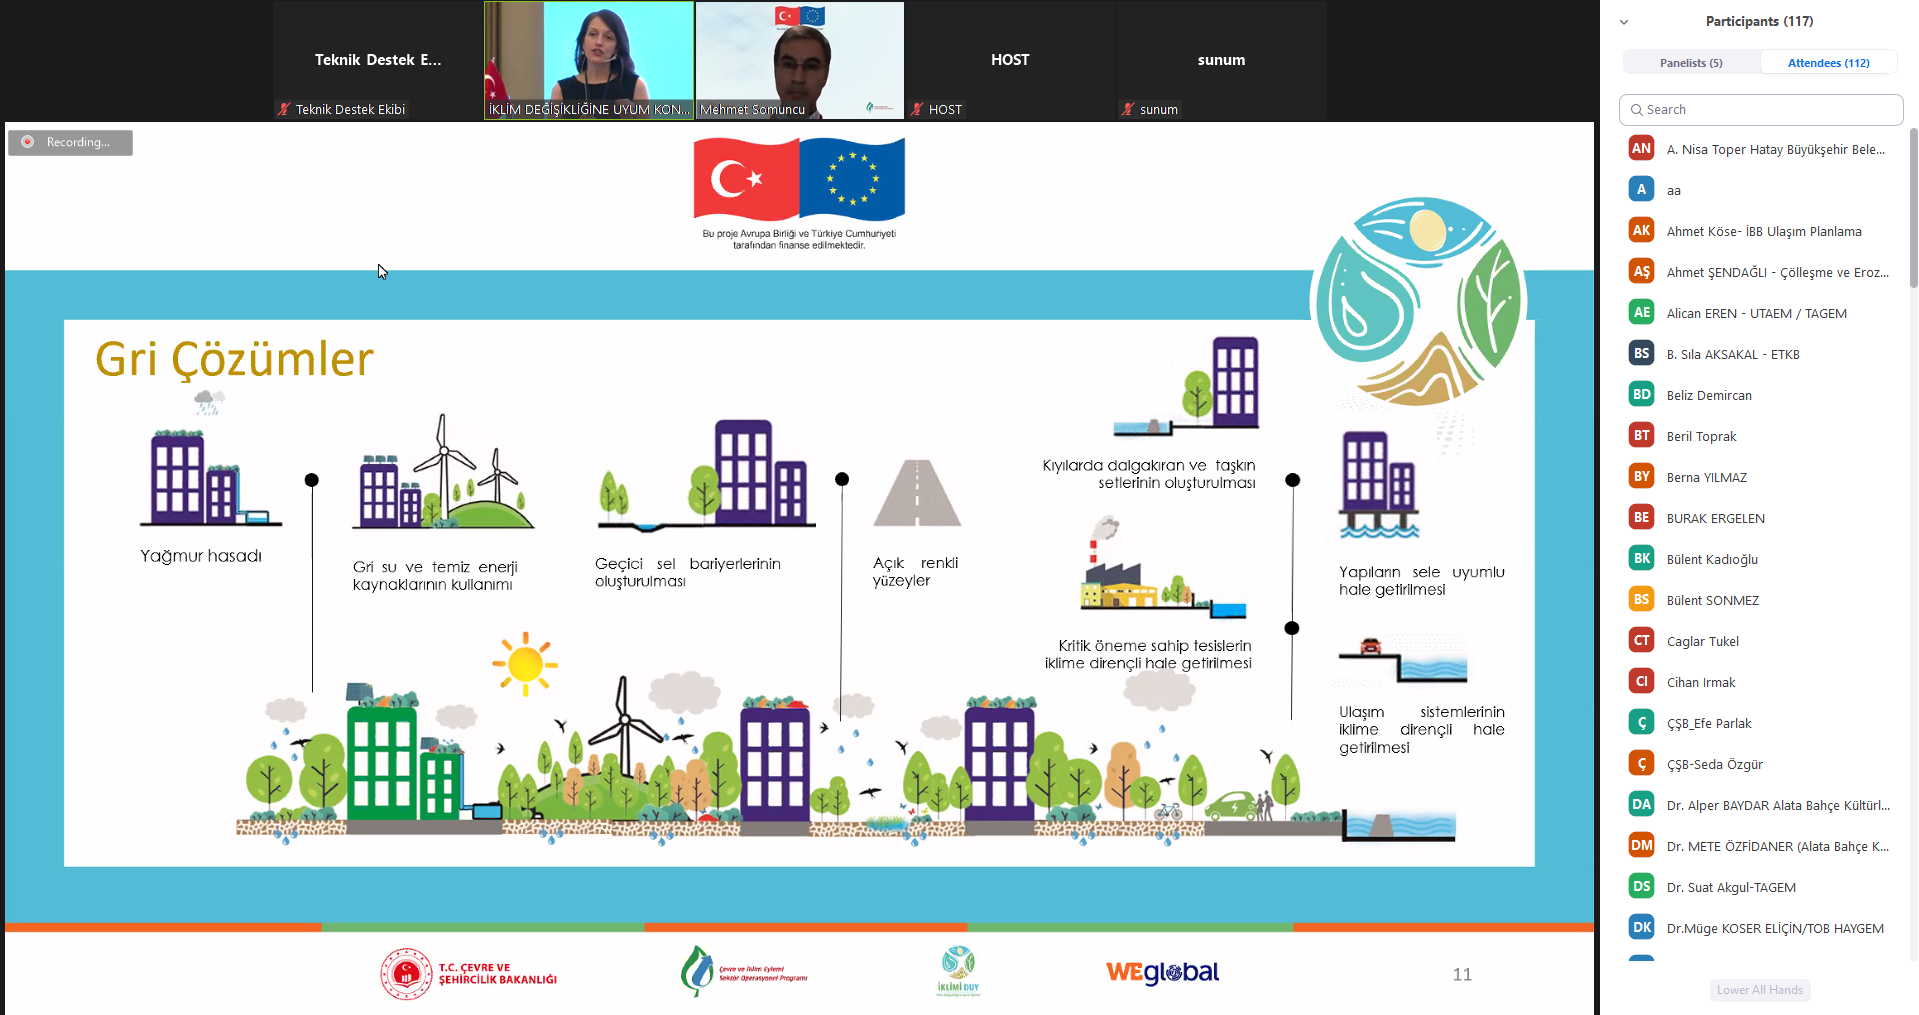Click the AK avatar for Ahmet Köse
Image resolution: width=1919 pixels, height=1015 pixels.
point(1641,231)
